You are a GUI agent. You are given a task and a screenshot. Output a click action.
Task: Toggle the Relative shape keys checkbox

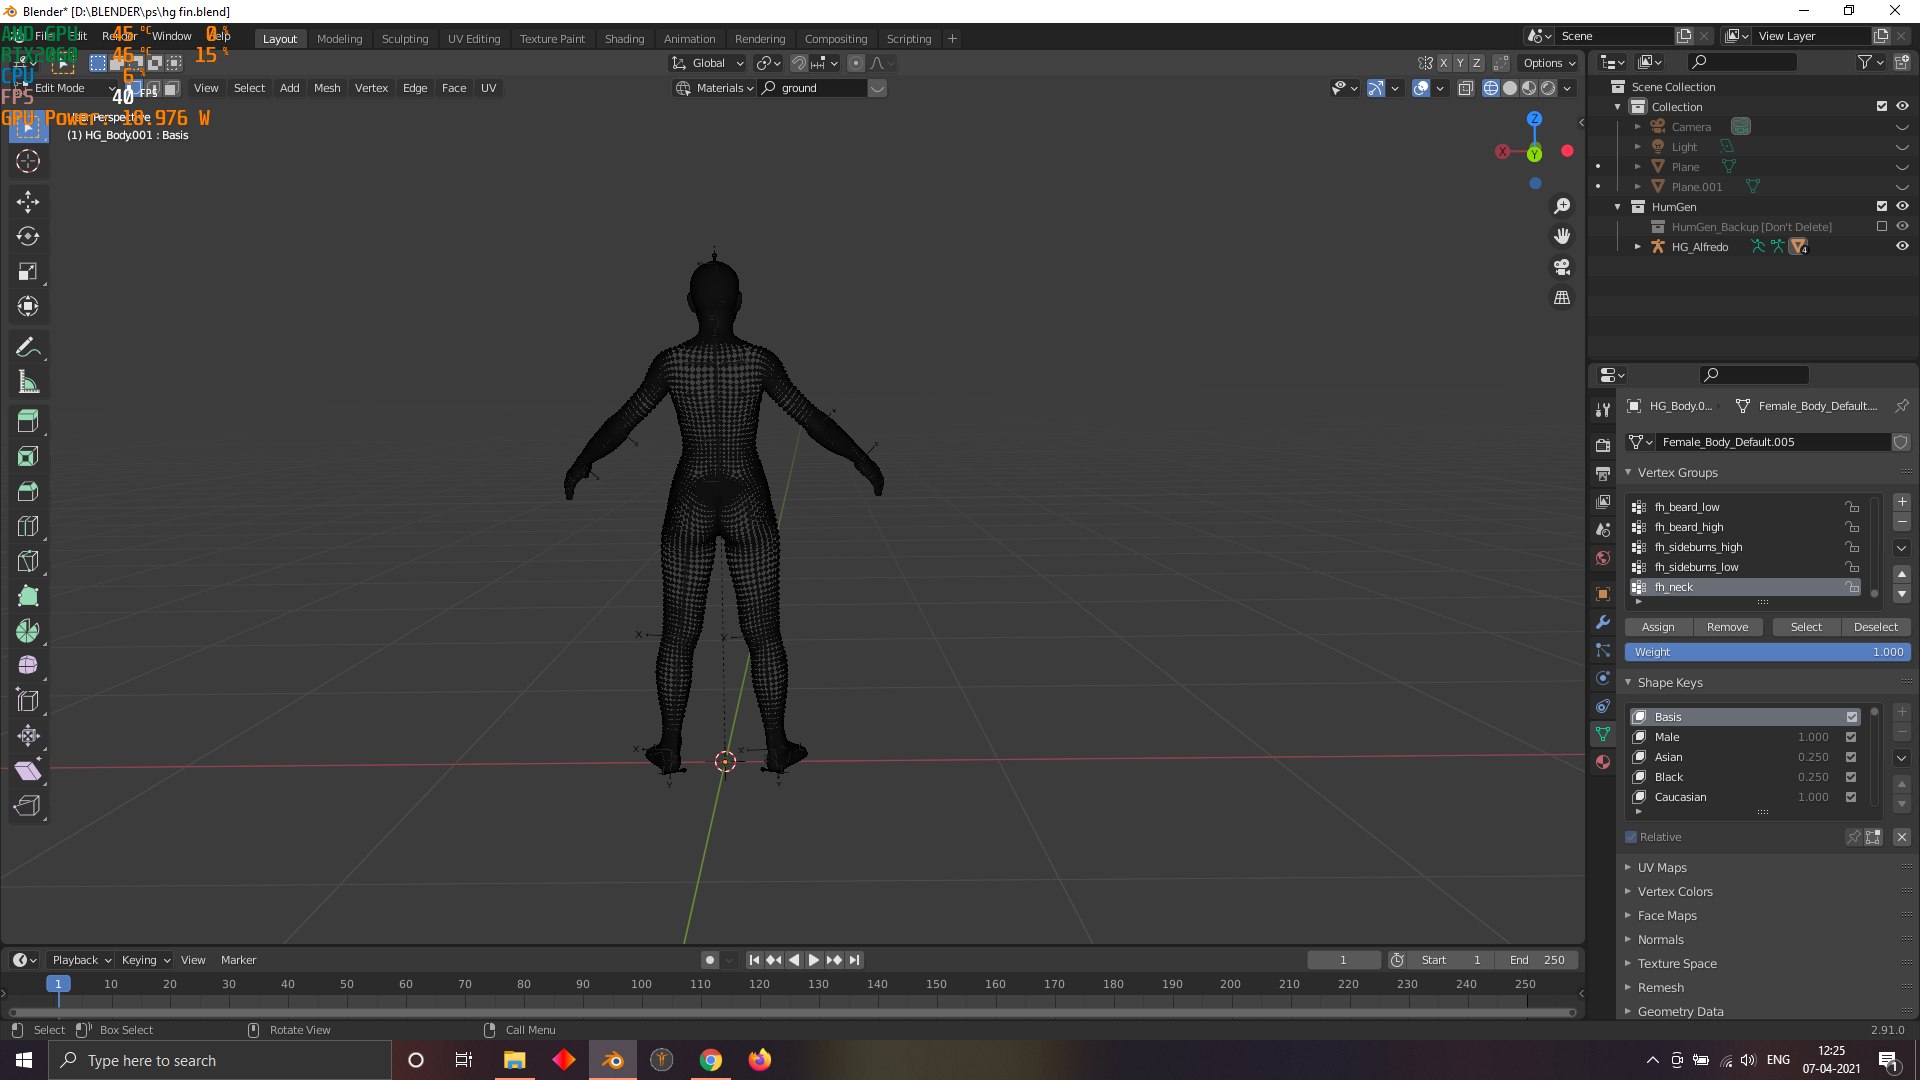[1631, 837]
